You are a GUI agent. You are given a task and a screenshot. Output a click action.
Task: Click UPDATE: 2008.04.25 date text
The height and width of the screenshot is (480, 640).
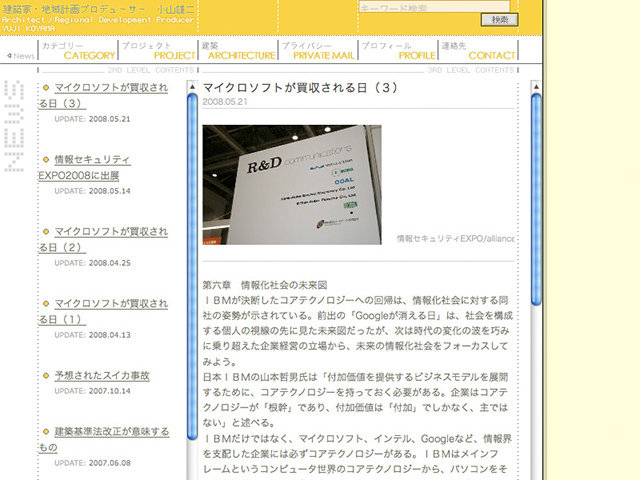(93, 263)
